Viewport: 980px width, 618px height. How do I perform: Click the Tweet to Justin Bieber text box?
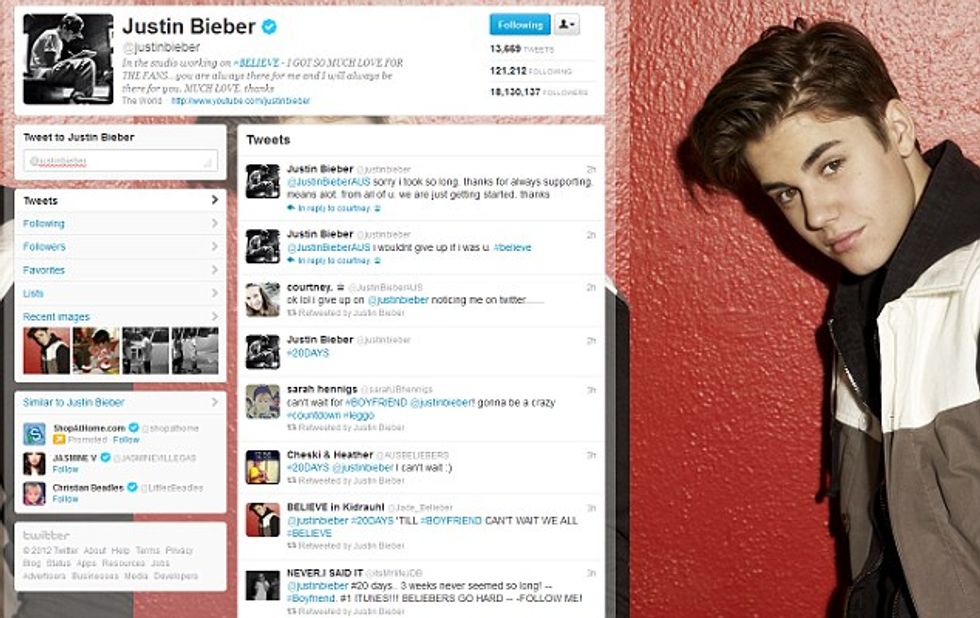point(121,161)
